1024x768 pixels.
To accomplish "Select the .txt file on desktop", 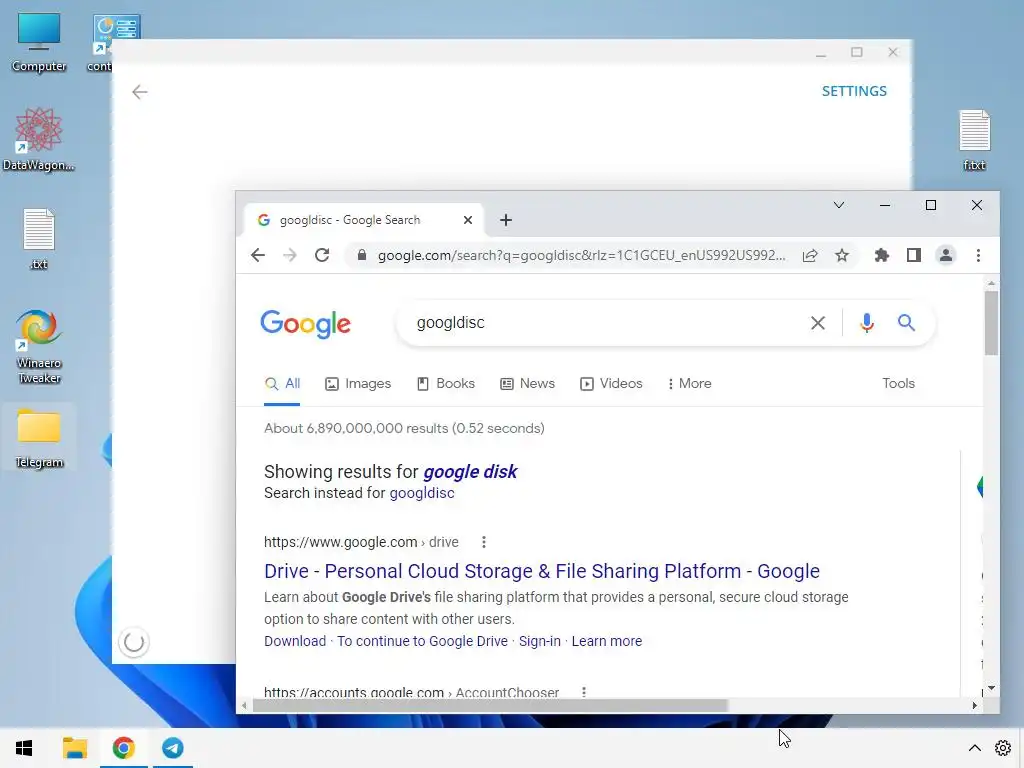I will (x=39, y=239).
